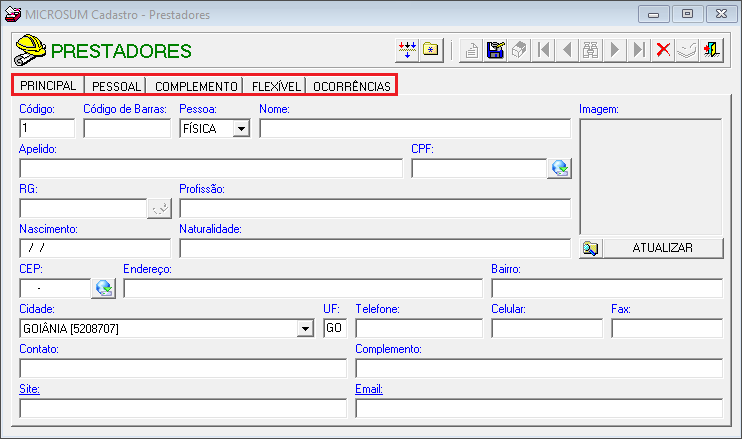
Task: Click the exit door icon in toolbar
Action: coord(711,50)
